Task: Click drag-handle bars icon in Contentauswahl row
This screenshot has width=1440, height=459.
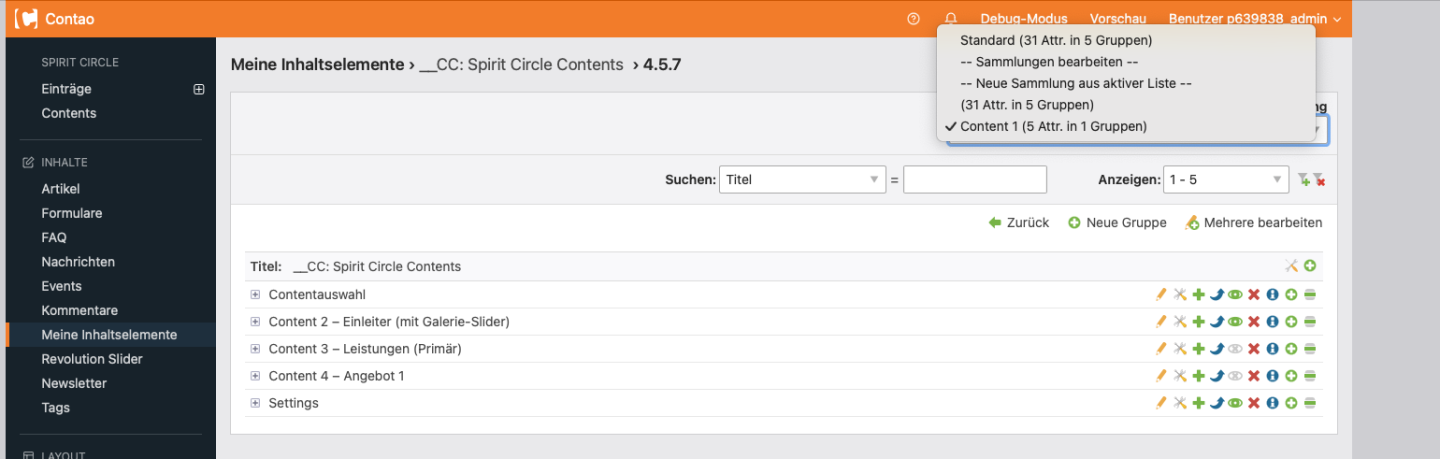Action: pyautogui.click(x=1310, y=295)
